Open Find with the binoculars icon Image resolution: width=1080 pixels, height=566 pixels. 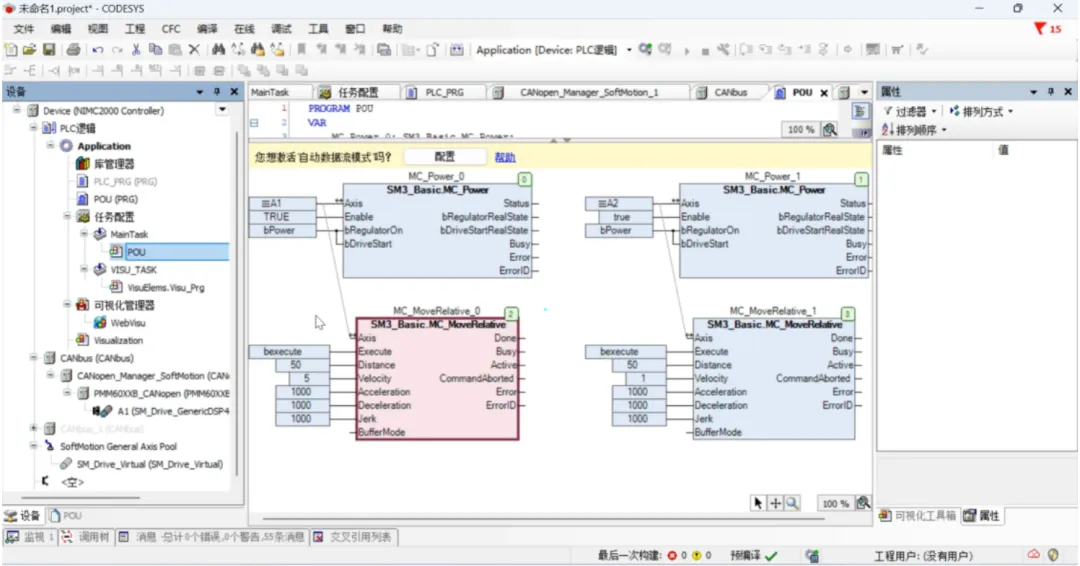tap(218, 50)
